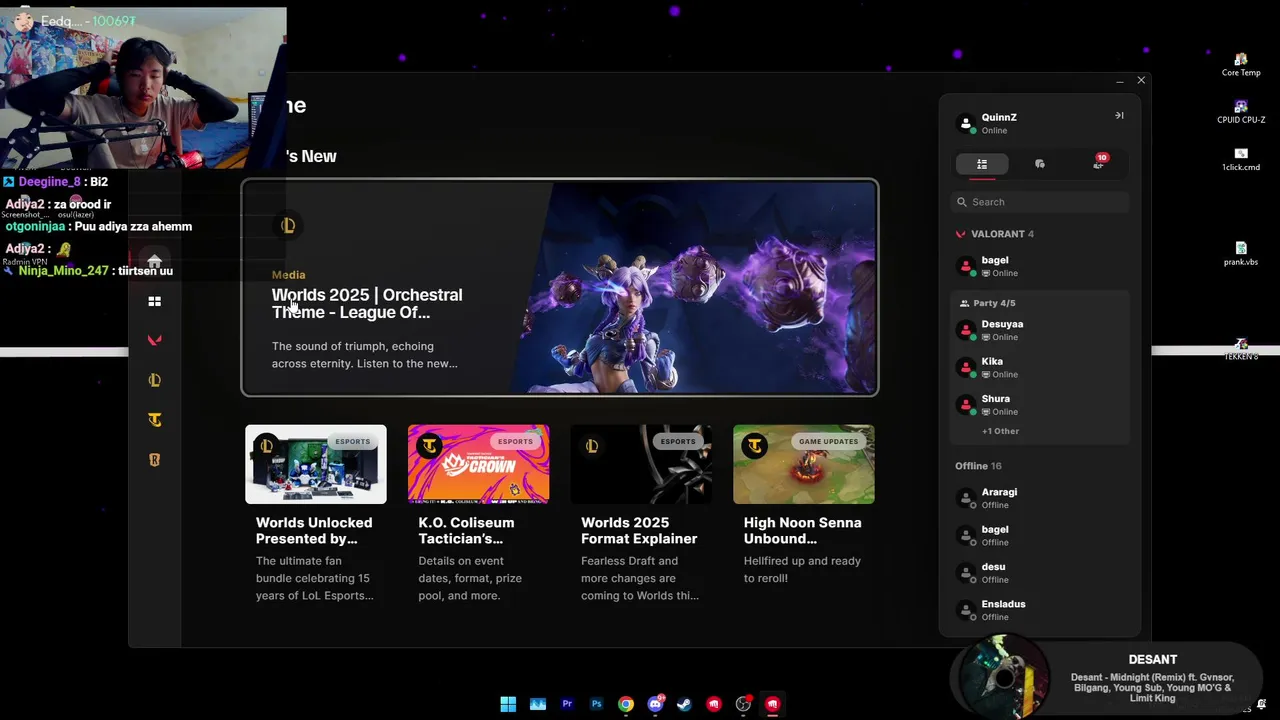This screenshot has height=720, width=1280.
Task: Open the CPUID CPU-Z desktop shortcut
Action: 1241,112
